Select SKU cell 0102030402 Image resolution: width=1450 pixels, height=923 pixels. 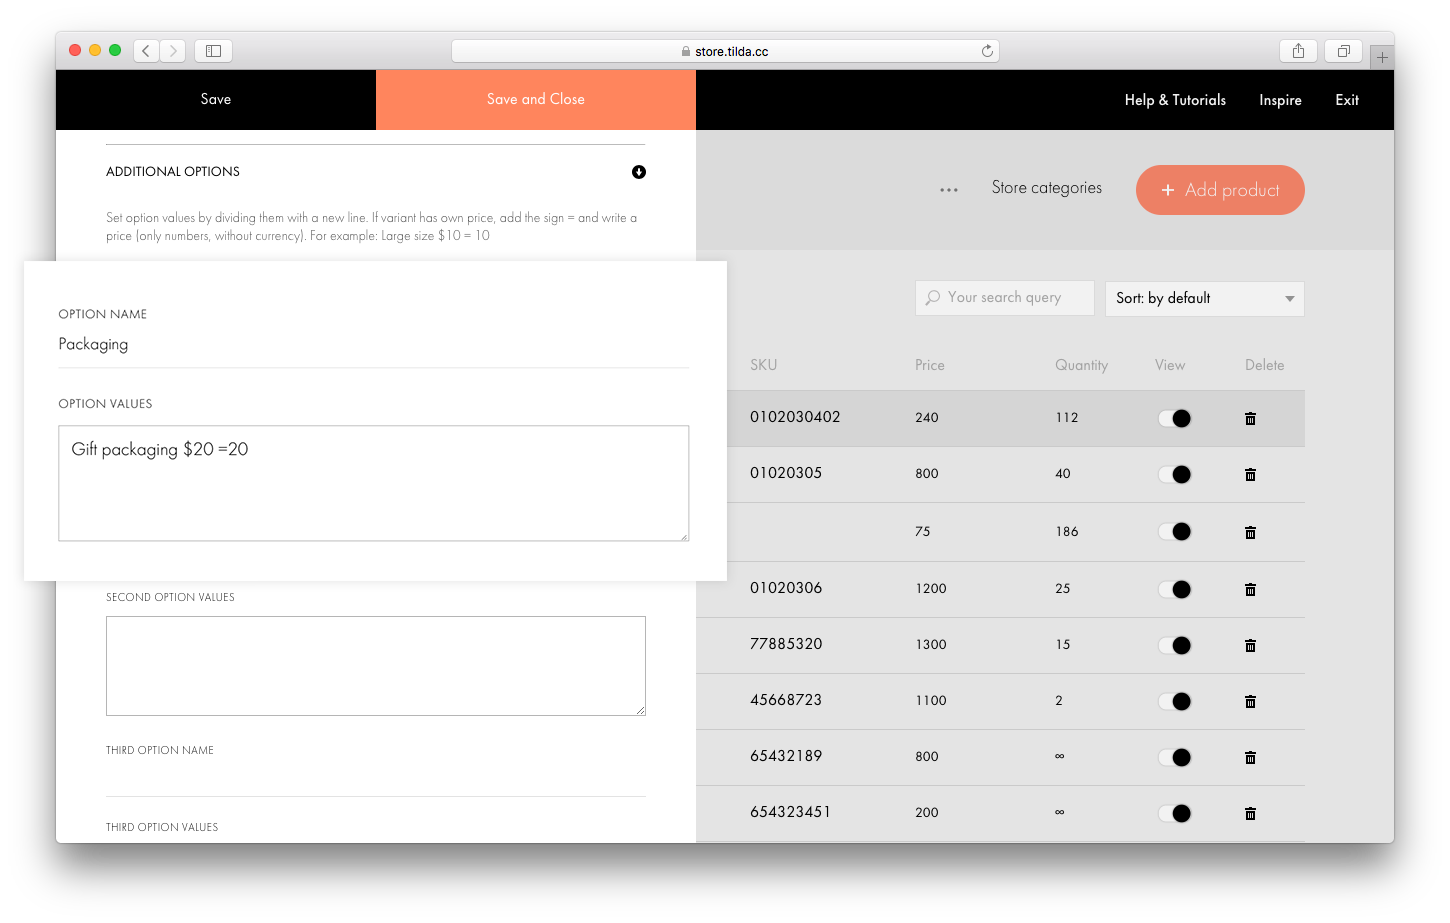tap(795, 417)
